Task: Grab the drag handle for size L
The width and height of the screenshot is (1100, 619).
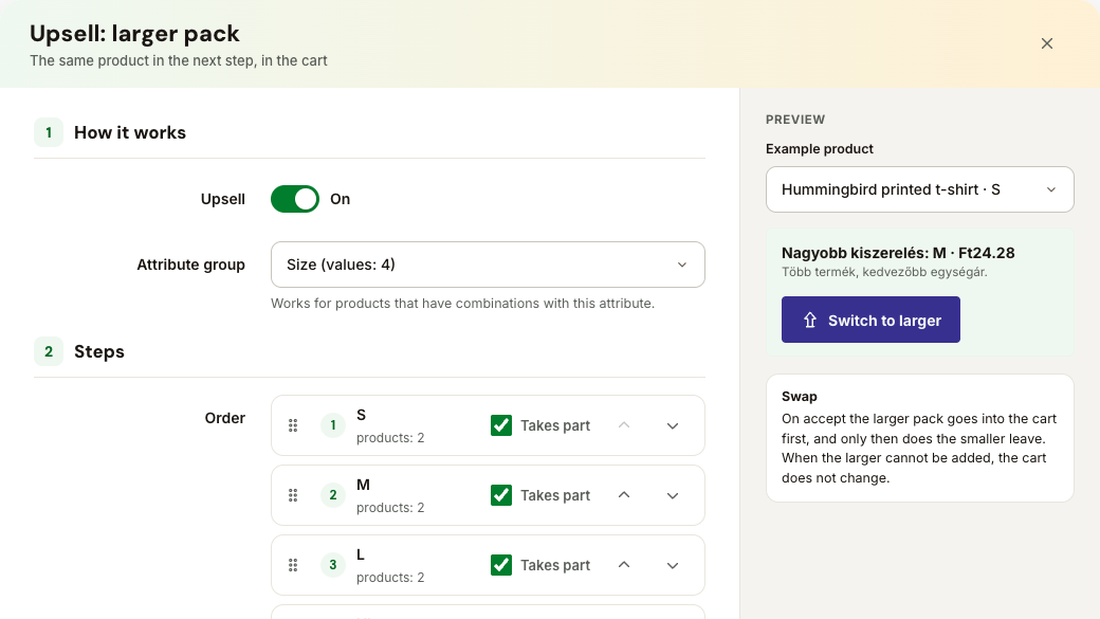Action: pos(293,565)
